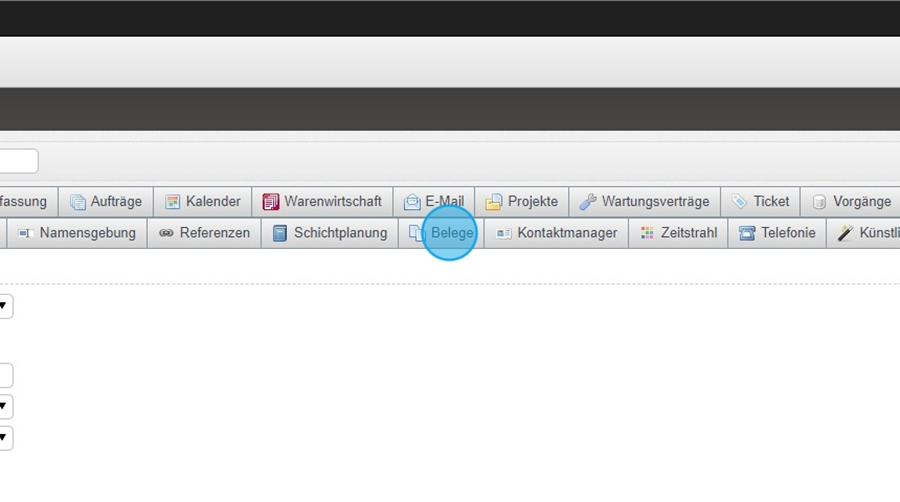Click the Schichtplanung book icon
Viewport: 900px width, 502px height.
(280, 233)
